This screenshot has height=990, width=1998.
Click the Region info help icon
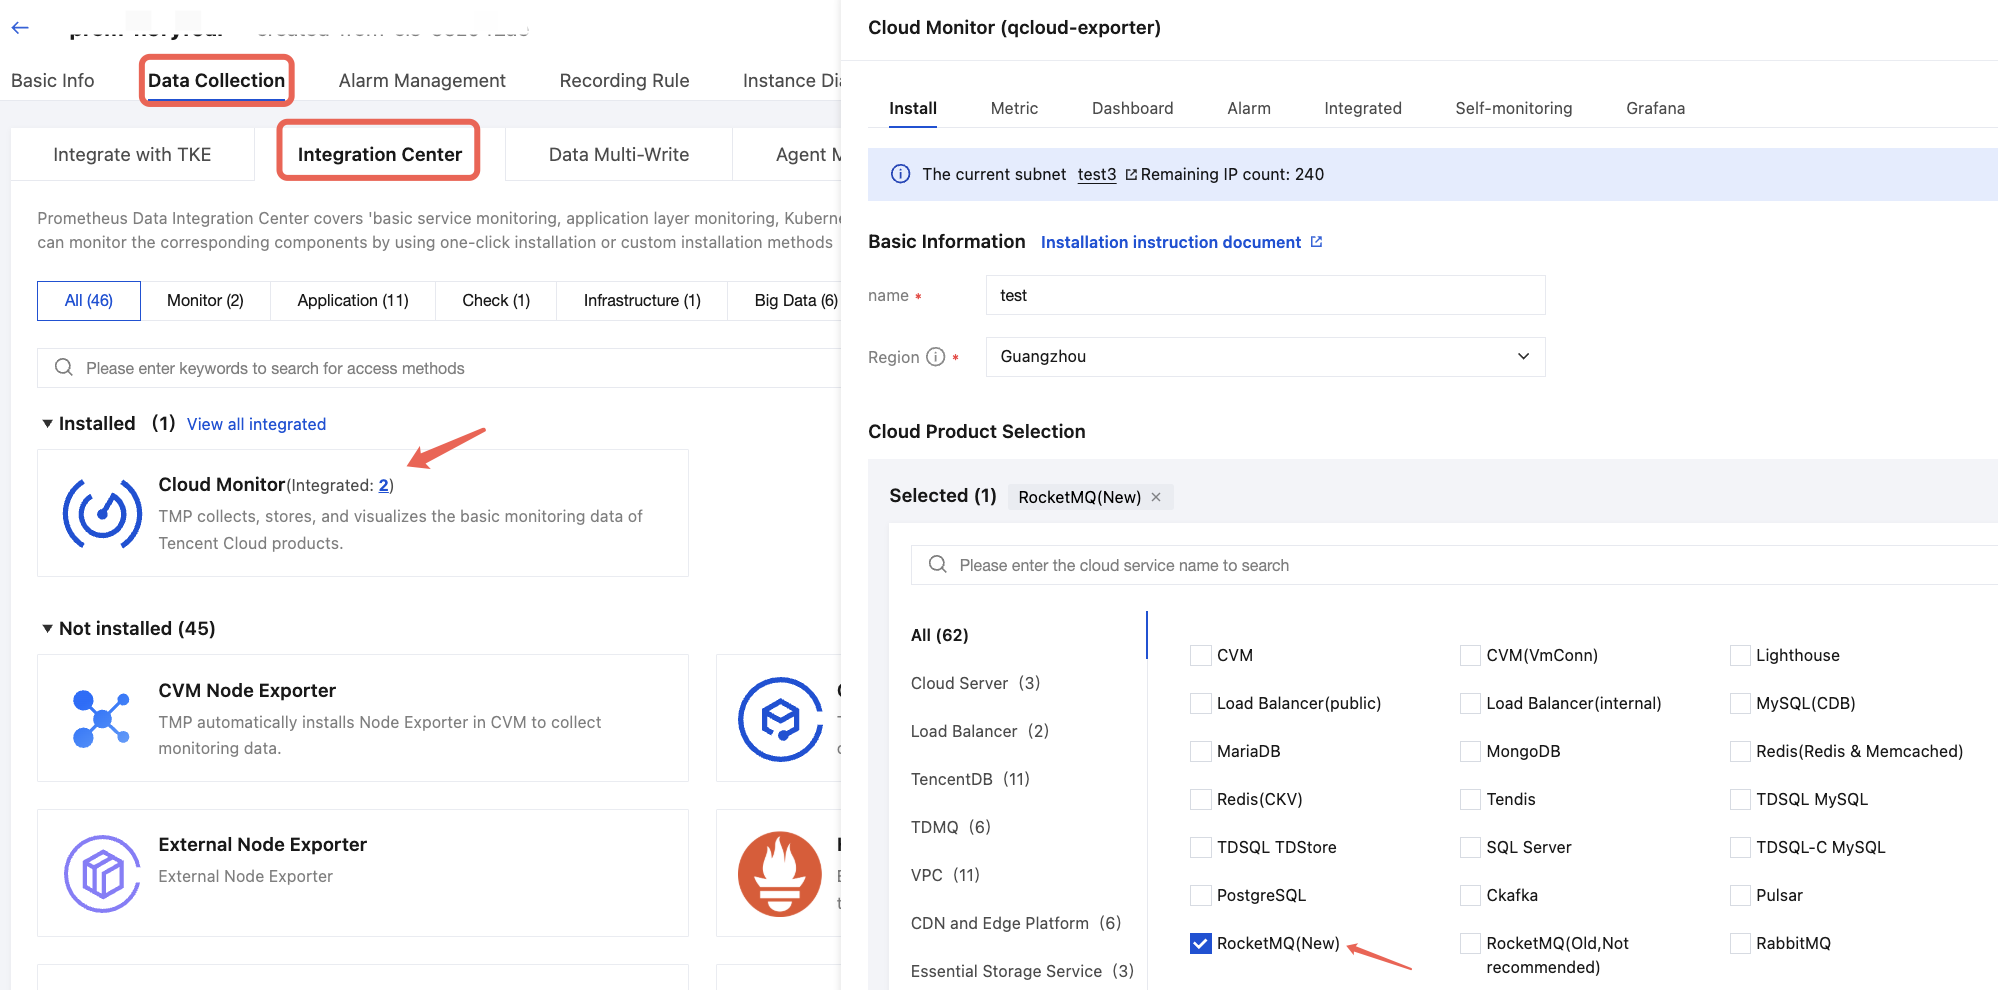935,357
